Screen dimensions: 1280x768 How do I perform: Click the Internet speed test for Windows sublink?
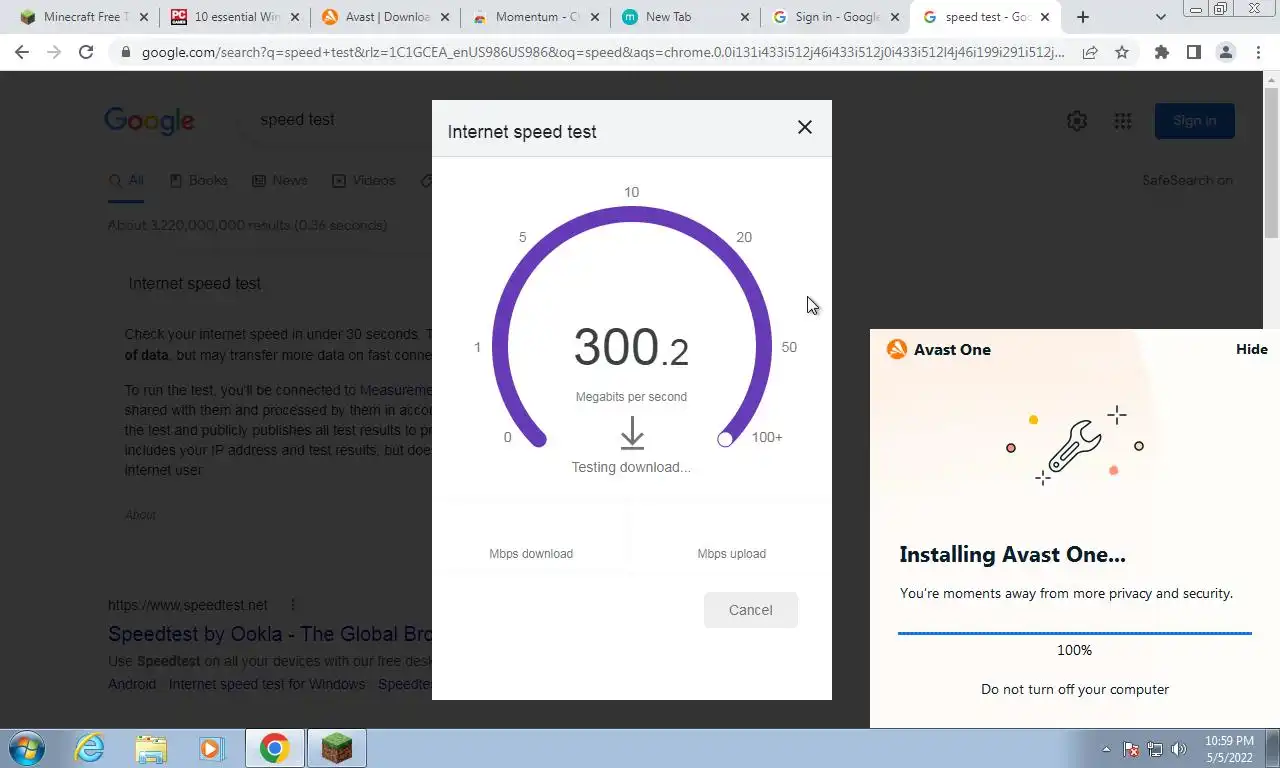point(267,685)
